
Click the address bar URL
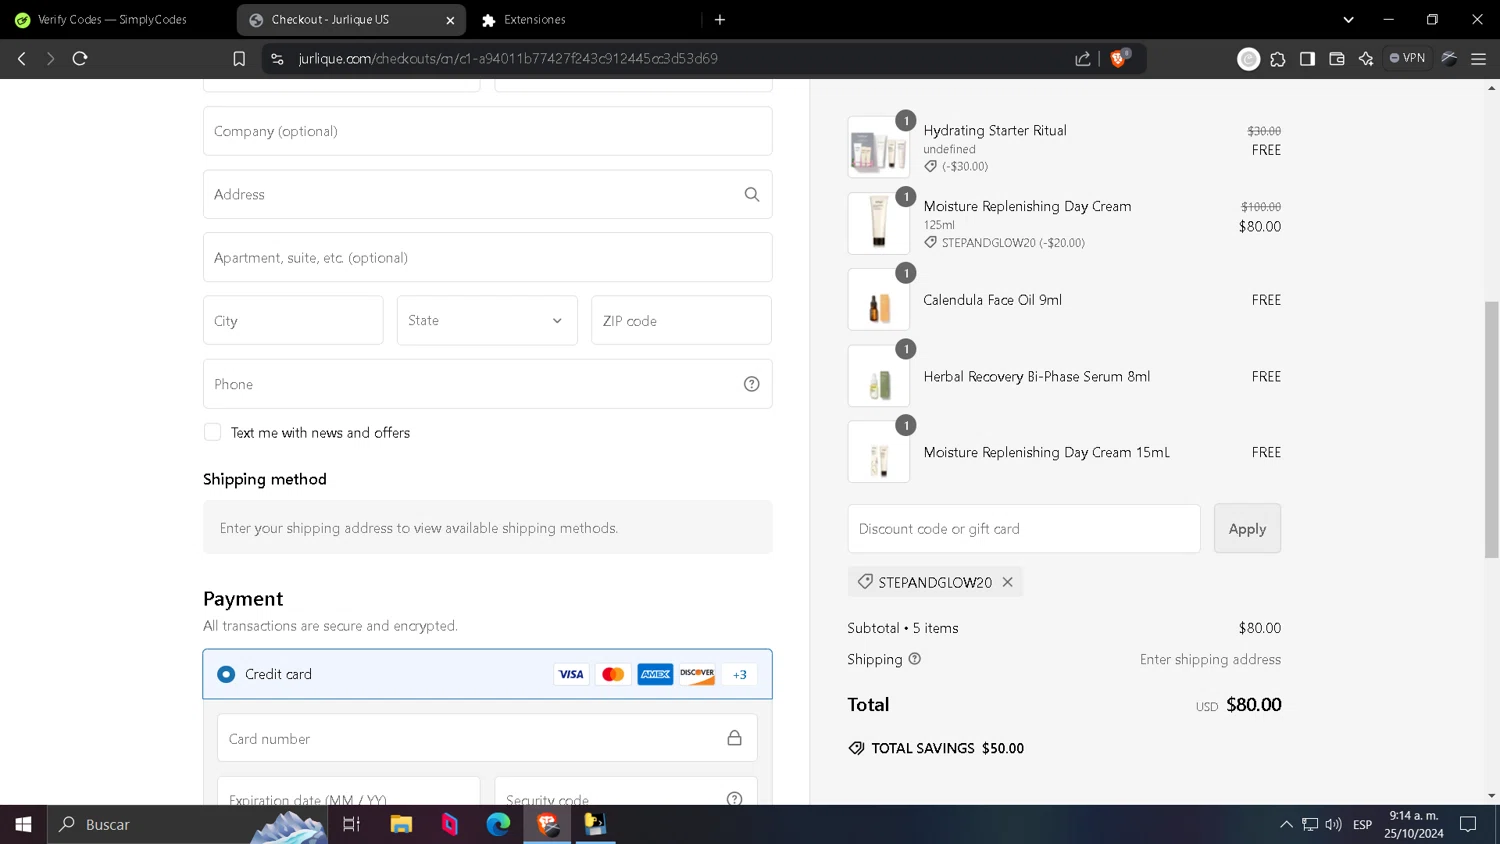click(x=508, y=59)
